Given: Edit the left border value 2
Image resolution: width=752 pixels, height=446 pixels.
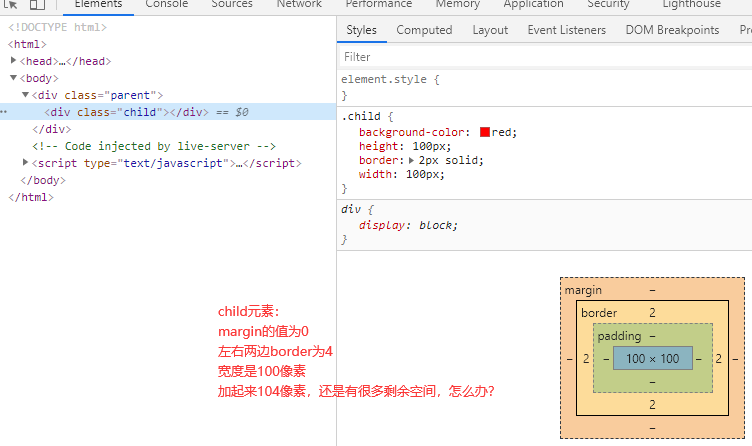Looking at the screenshot, I should [x=586, y=359].
